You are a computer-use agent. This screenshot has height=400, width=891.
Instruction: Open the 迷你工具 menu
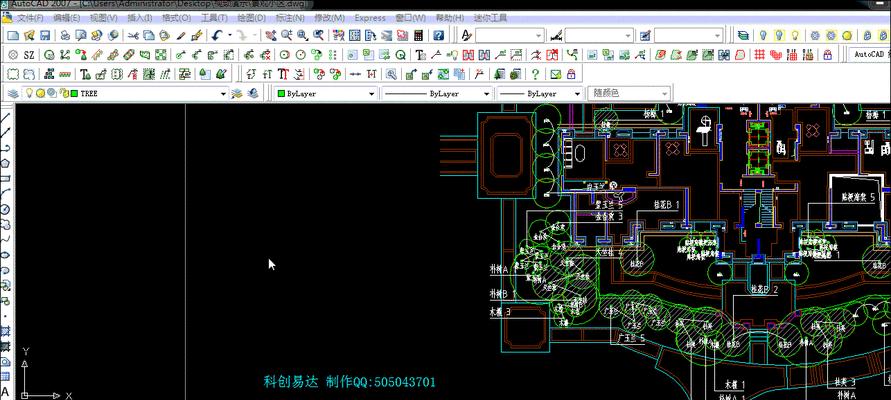click(x=491, y=18)
